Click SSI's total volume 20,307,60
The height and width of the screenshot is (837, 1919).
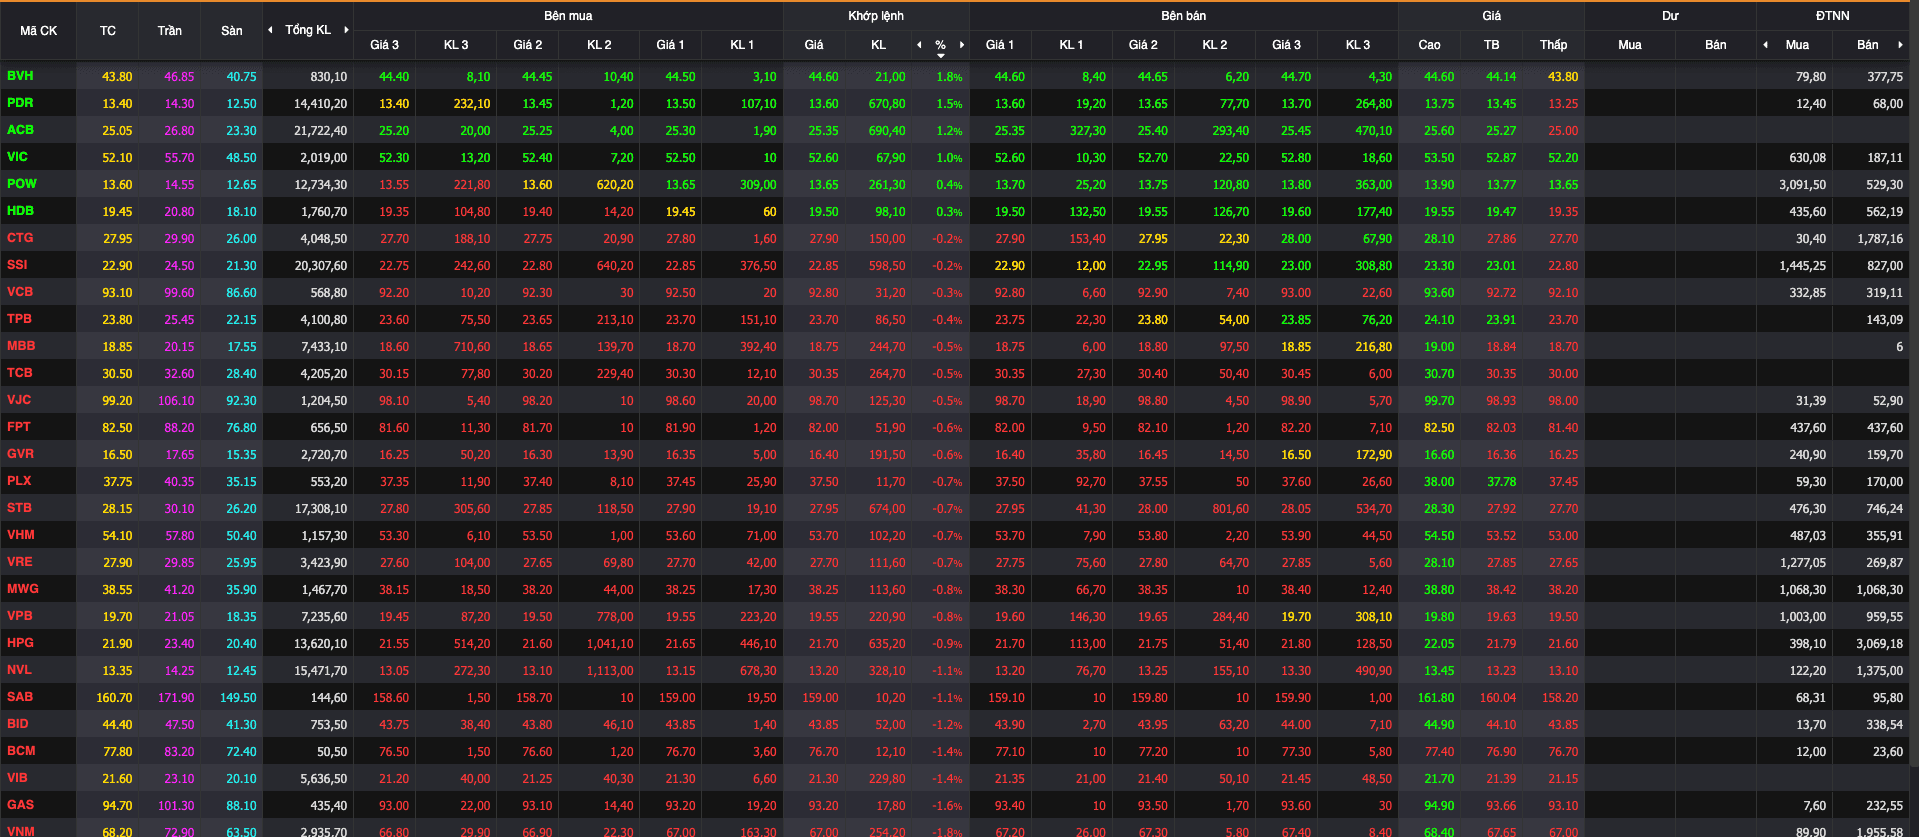click(x=321, y=266)
